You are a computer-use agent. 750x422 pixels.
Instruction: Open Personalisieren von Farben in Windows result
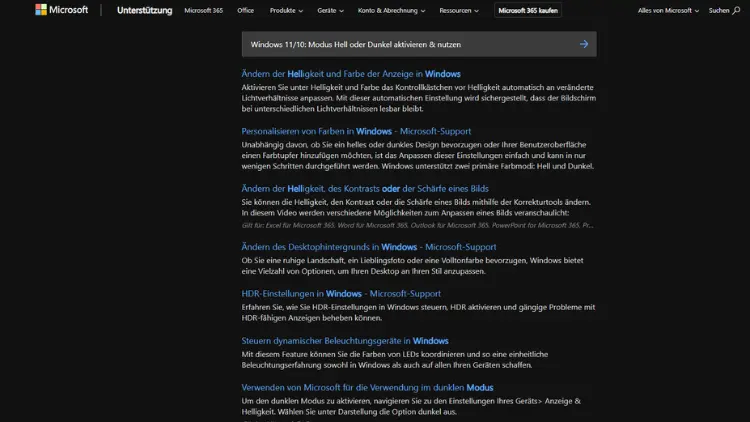pyautogui.click(x=356, y=131)
